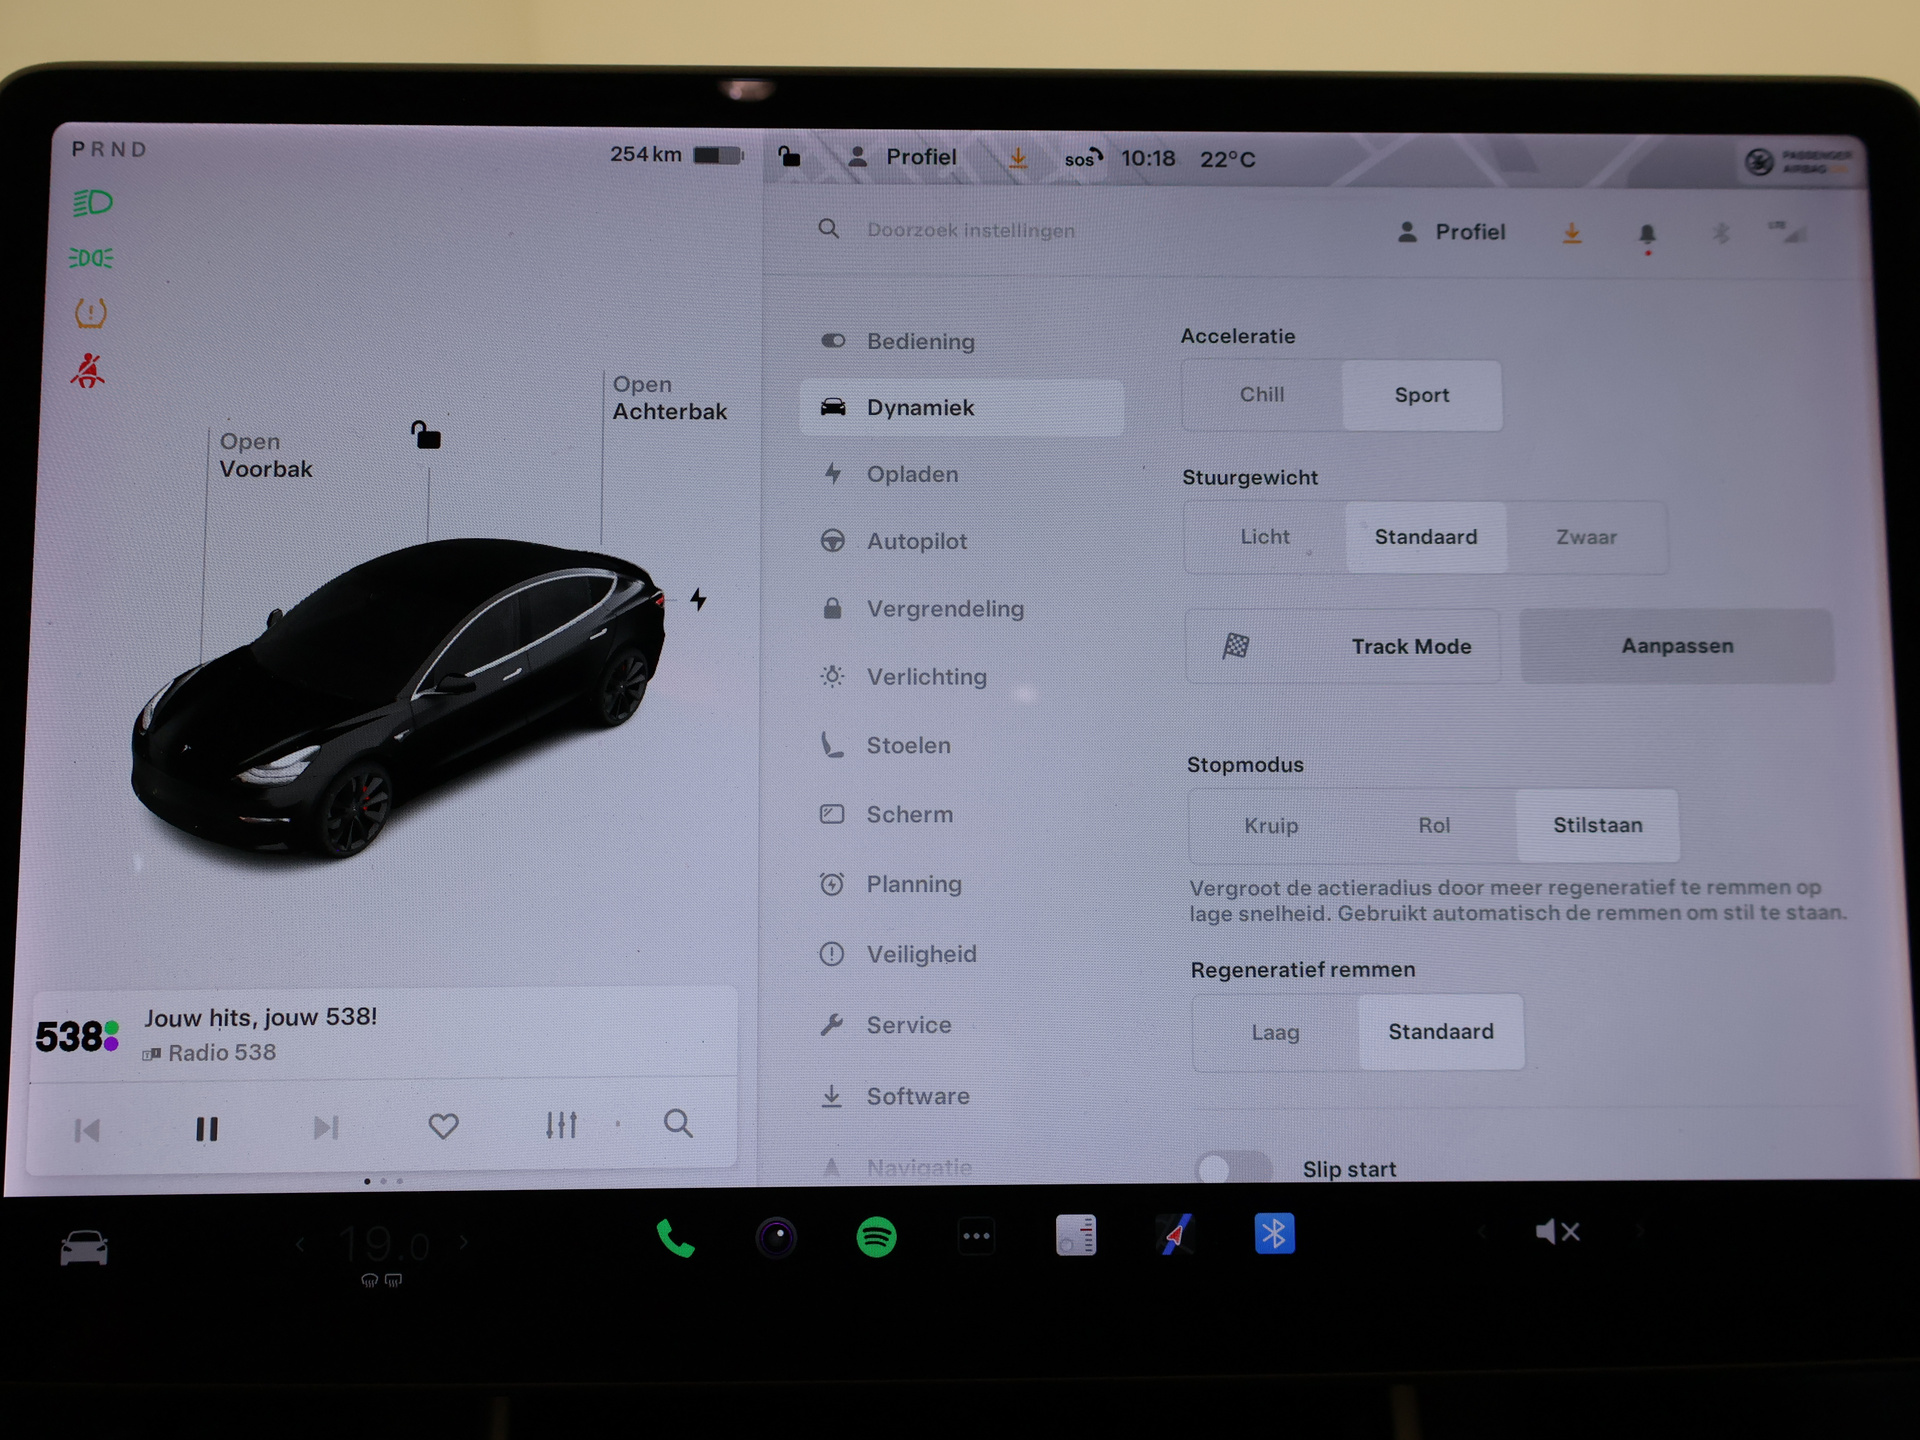Viewport: 1920px width, 1440px height.
Task: Open the Vergrendeling settings menu
Action: tap(961, 608)
